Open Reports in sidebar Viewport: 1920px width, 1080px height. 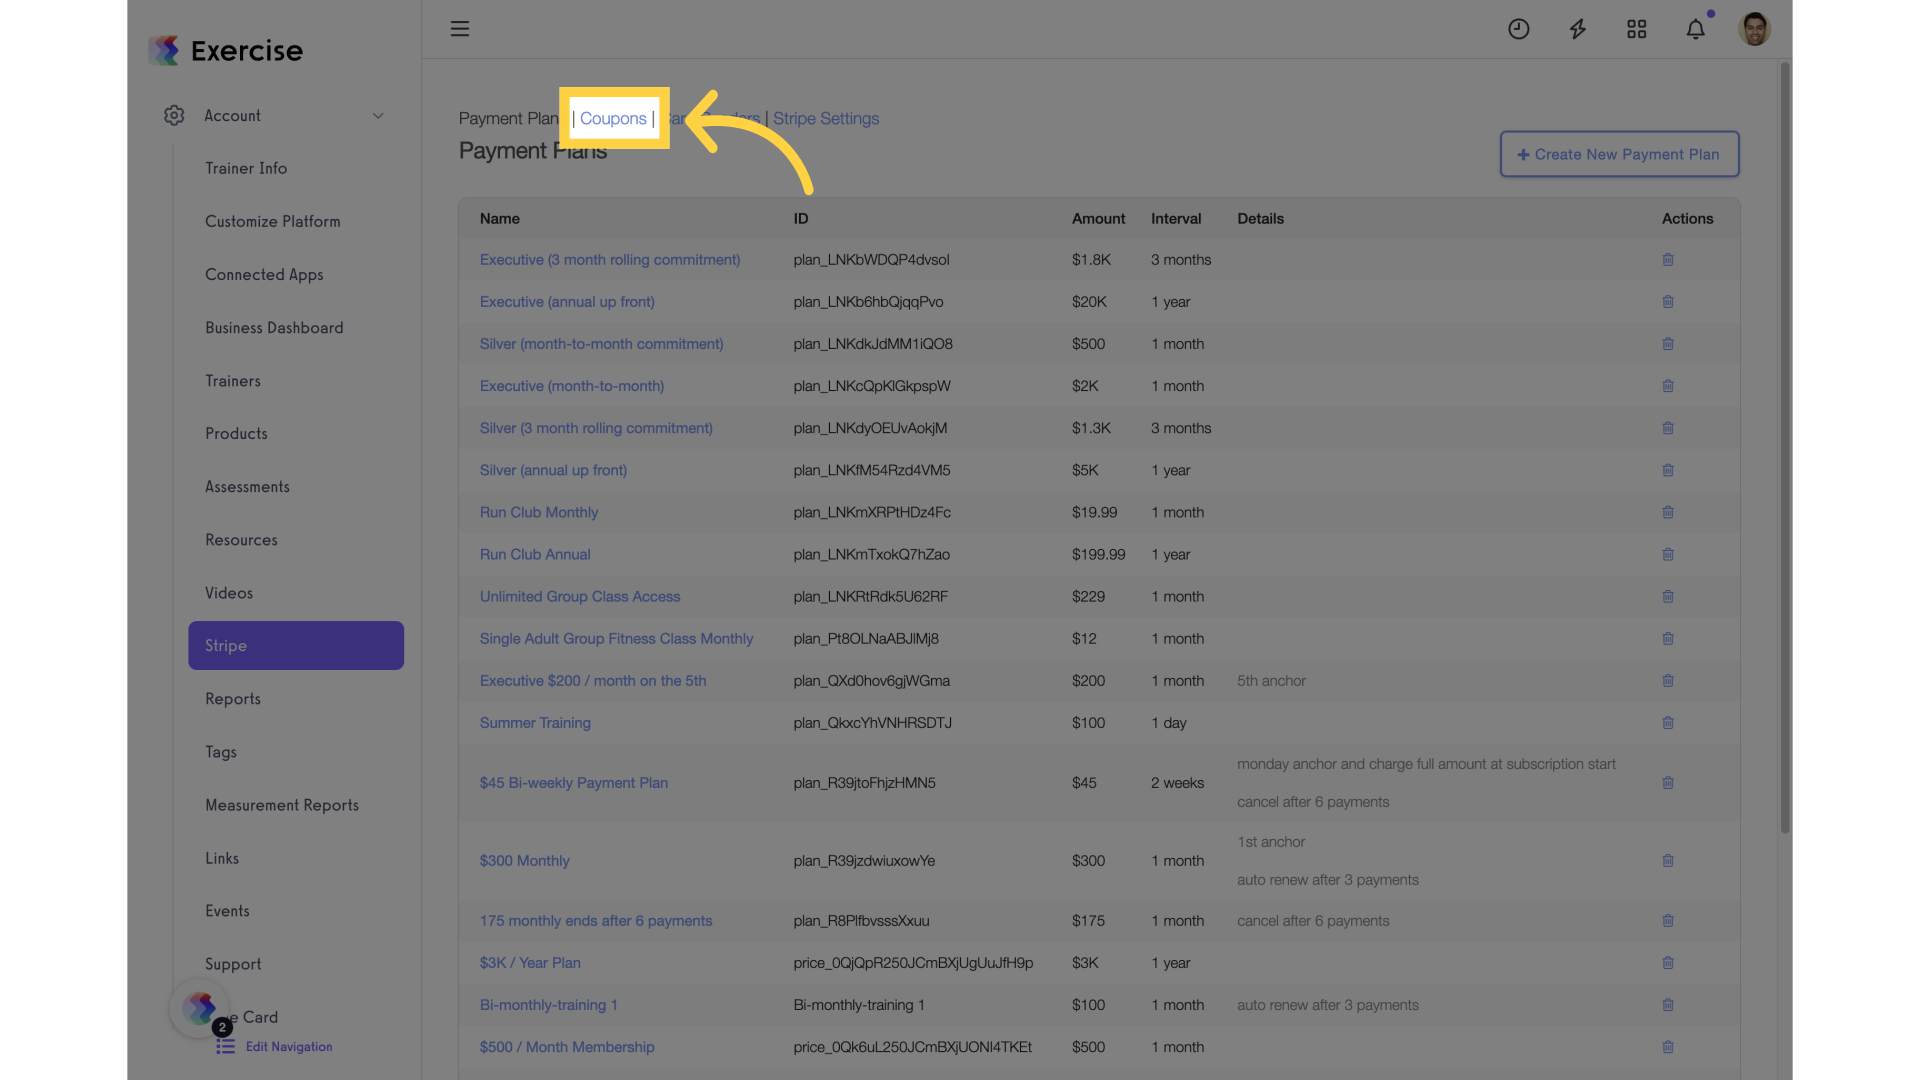click(233, 698)
